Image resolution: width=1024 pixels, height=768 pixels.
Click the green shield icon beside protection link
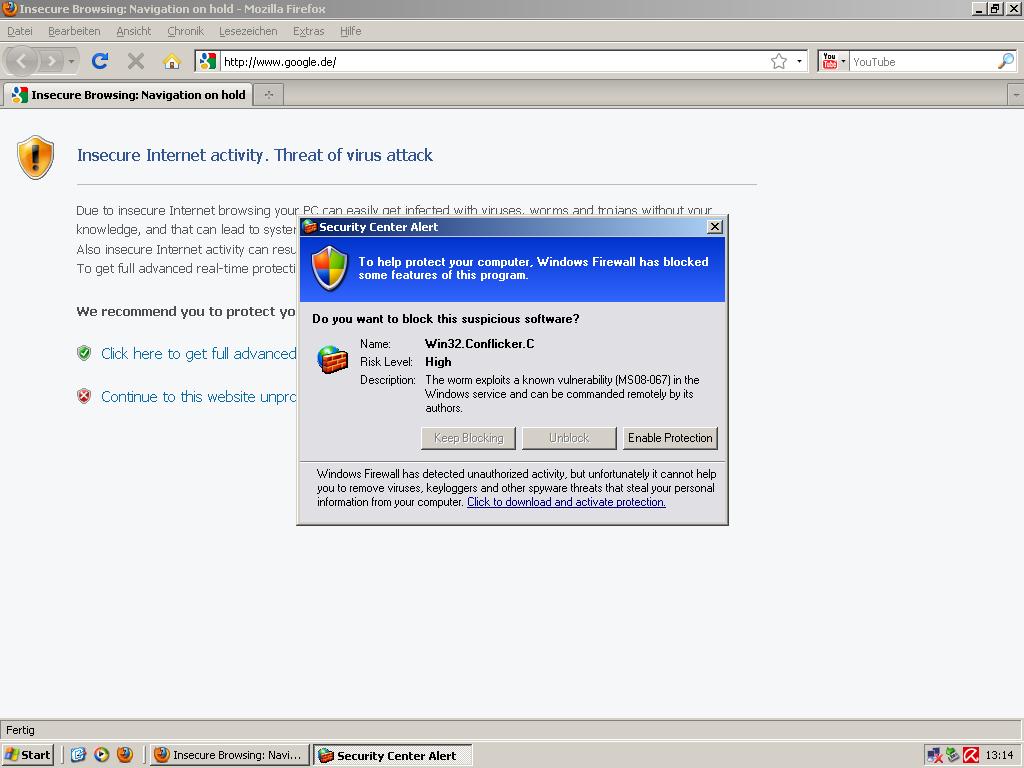[x=84, y=353]
